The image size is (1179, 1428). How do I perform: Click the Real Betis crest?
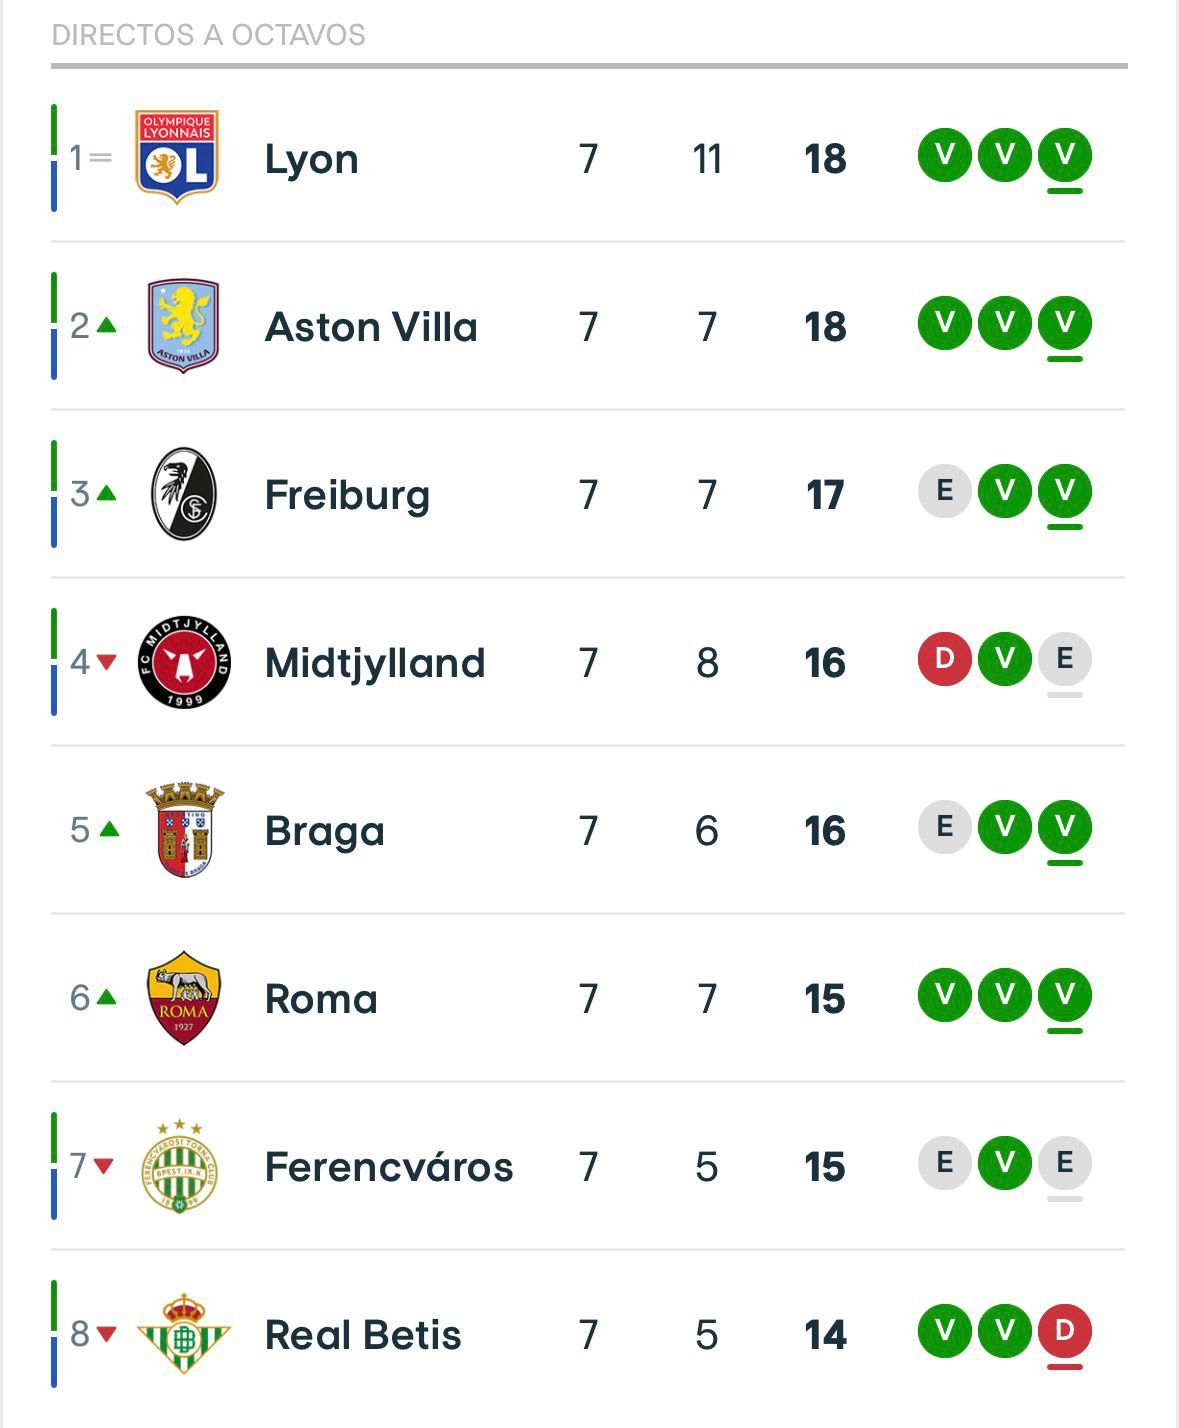click(183, 1331)
